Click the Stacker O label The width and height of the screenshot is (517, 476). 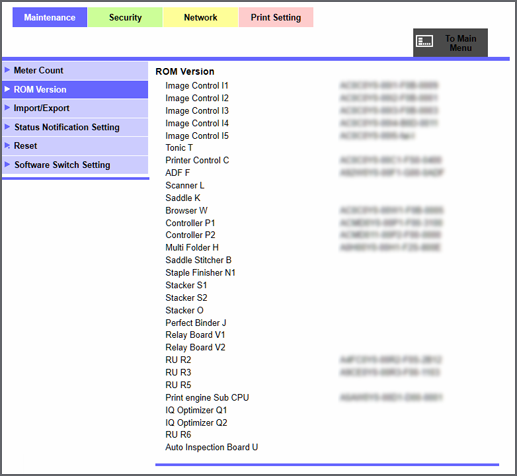click(184, 310)
